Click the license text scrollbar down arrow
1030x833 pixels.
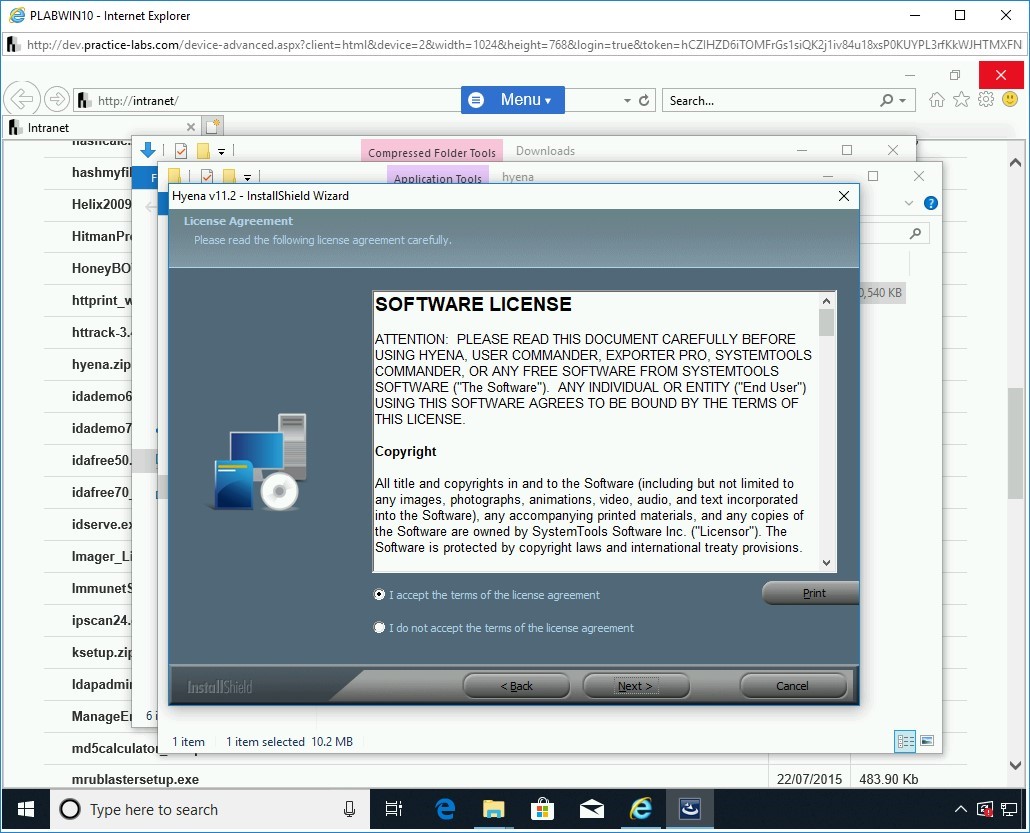(826, 563)
